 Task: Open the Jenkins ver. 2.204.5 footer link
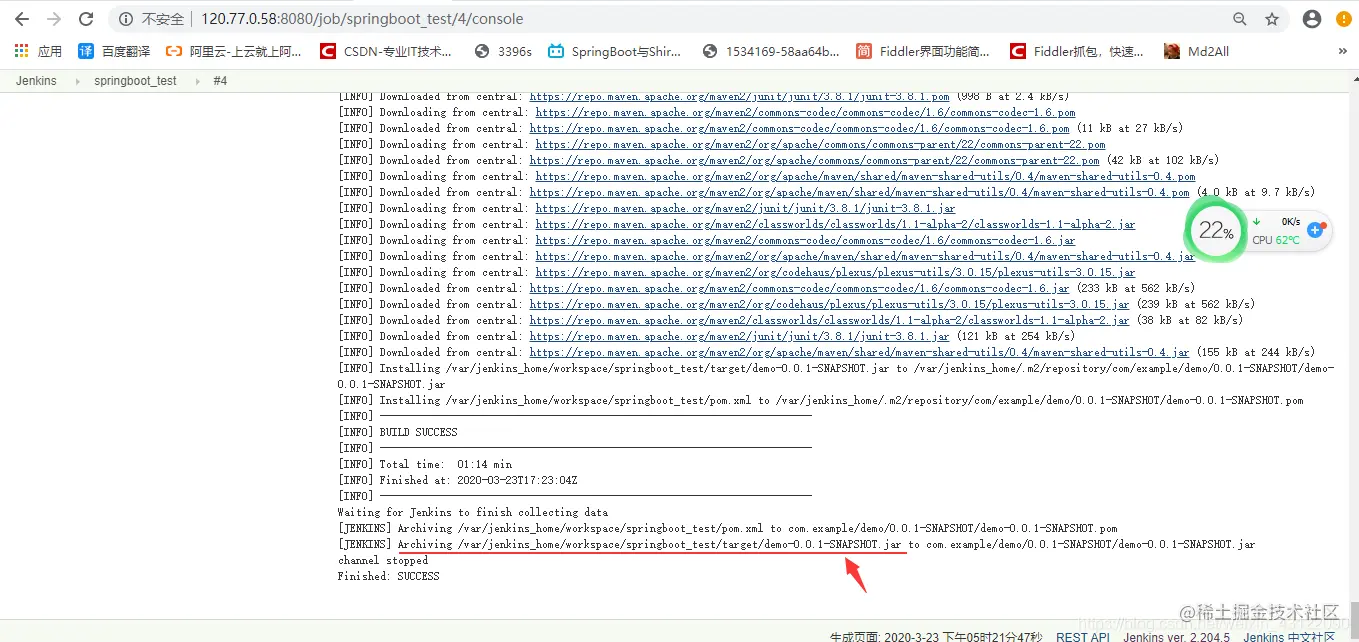tap(1176, 636)
